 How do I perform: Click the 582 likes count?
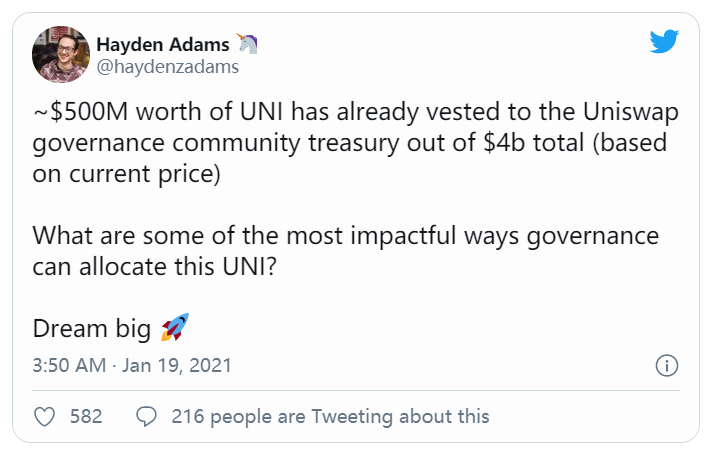pyautogui.click(x=86, y=416)
